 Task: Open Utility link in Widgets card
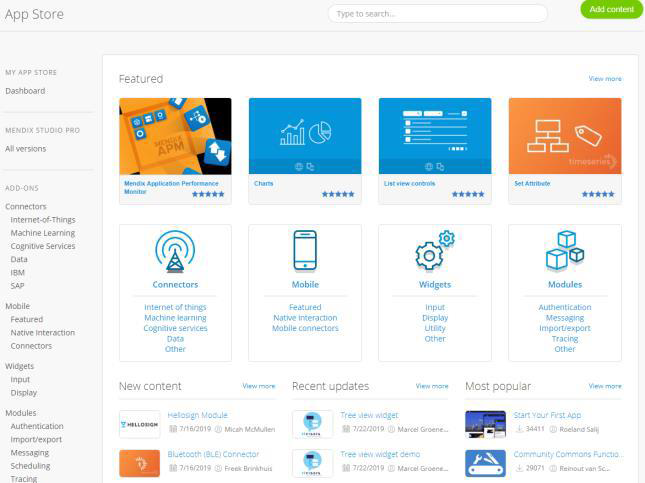435,328
